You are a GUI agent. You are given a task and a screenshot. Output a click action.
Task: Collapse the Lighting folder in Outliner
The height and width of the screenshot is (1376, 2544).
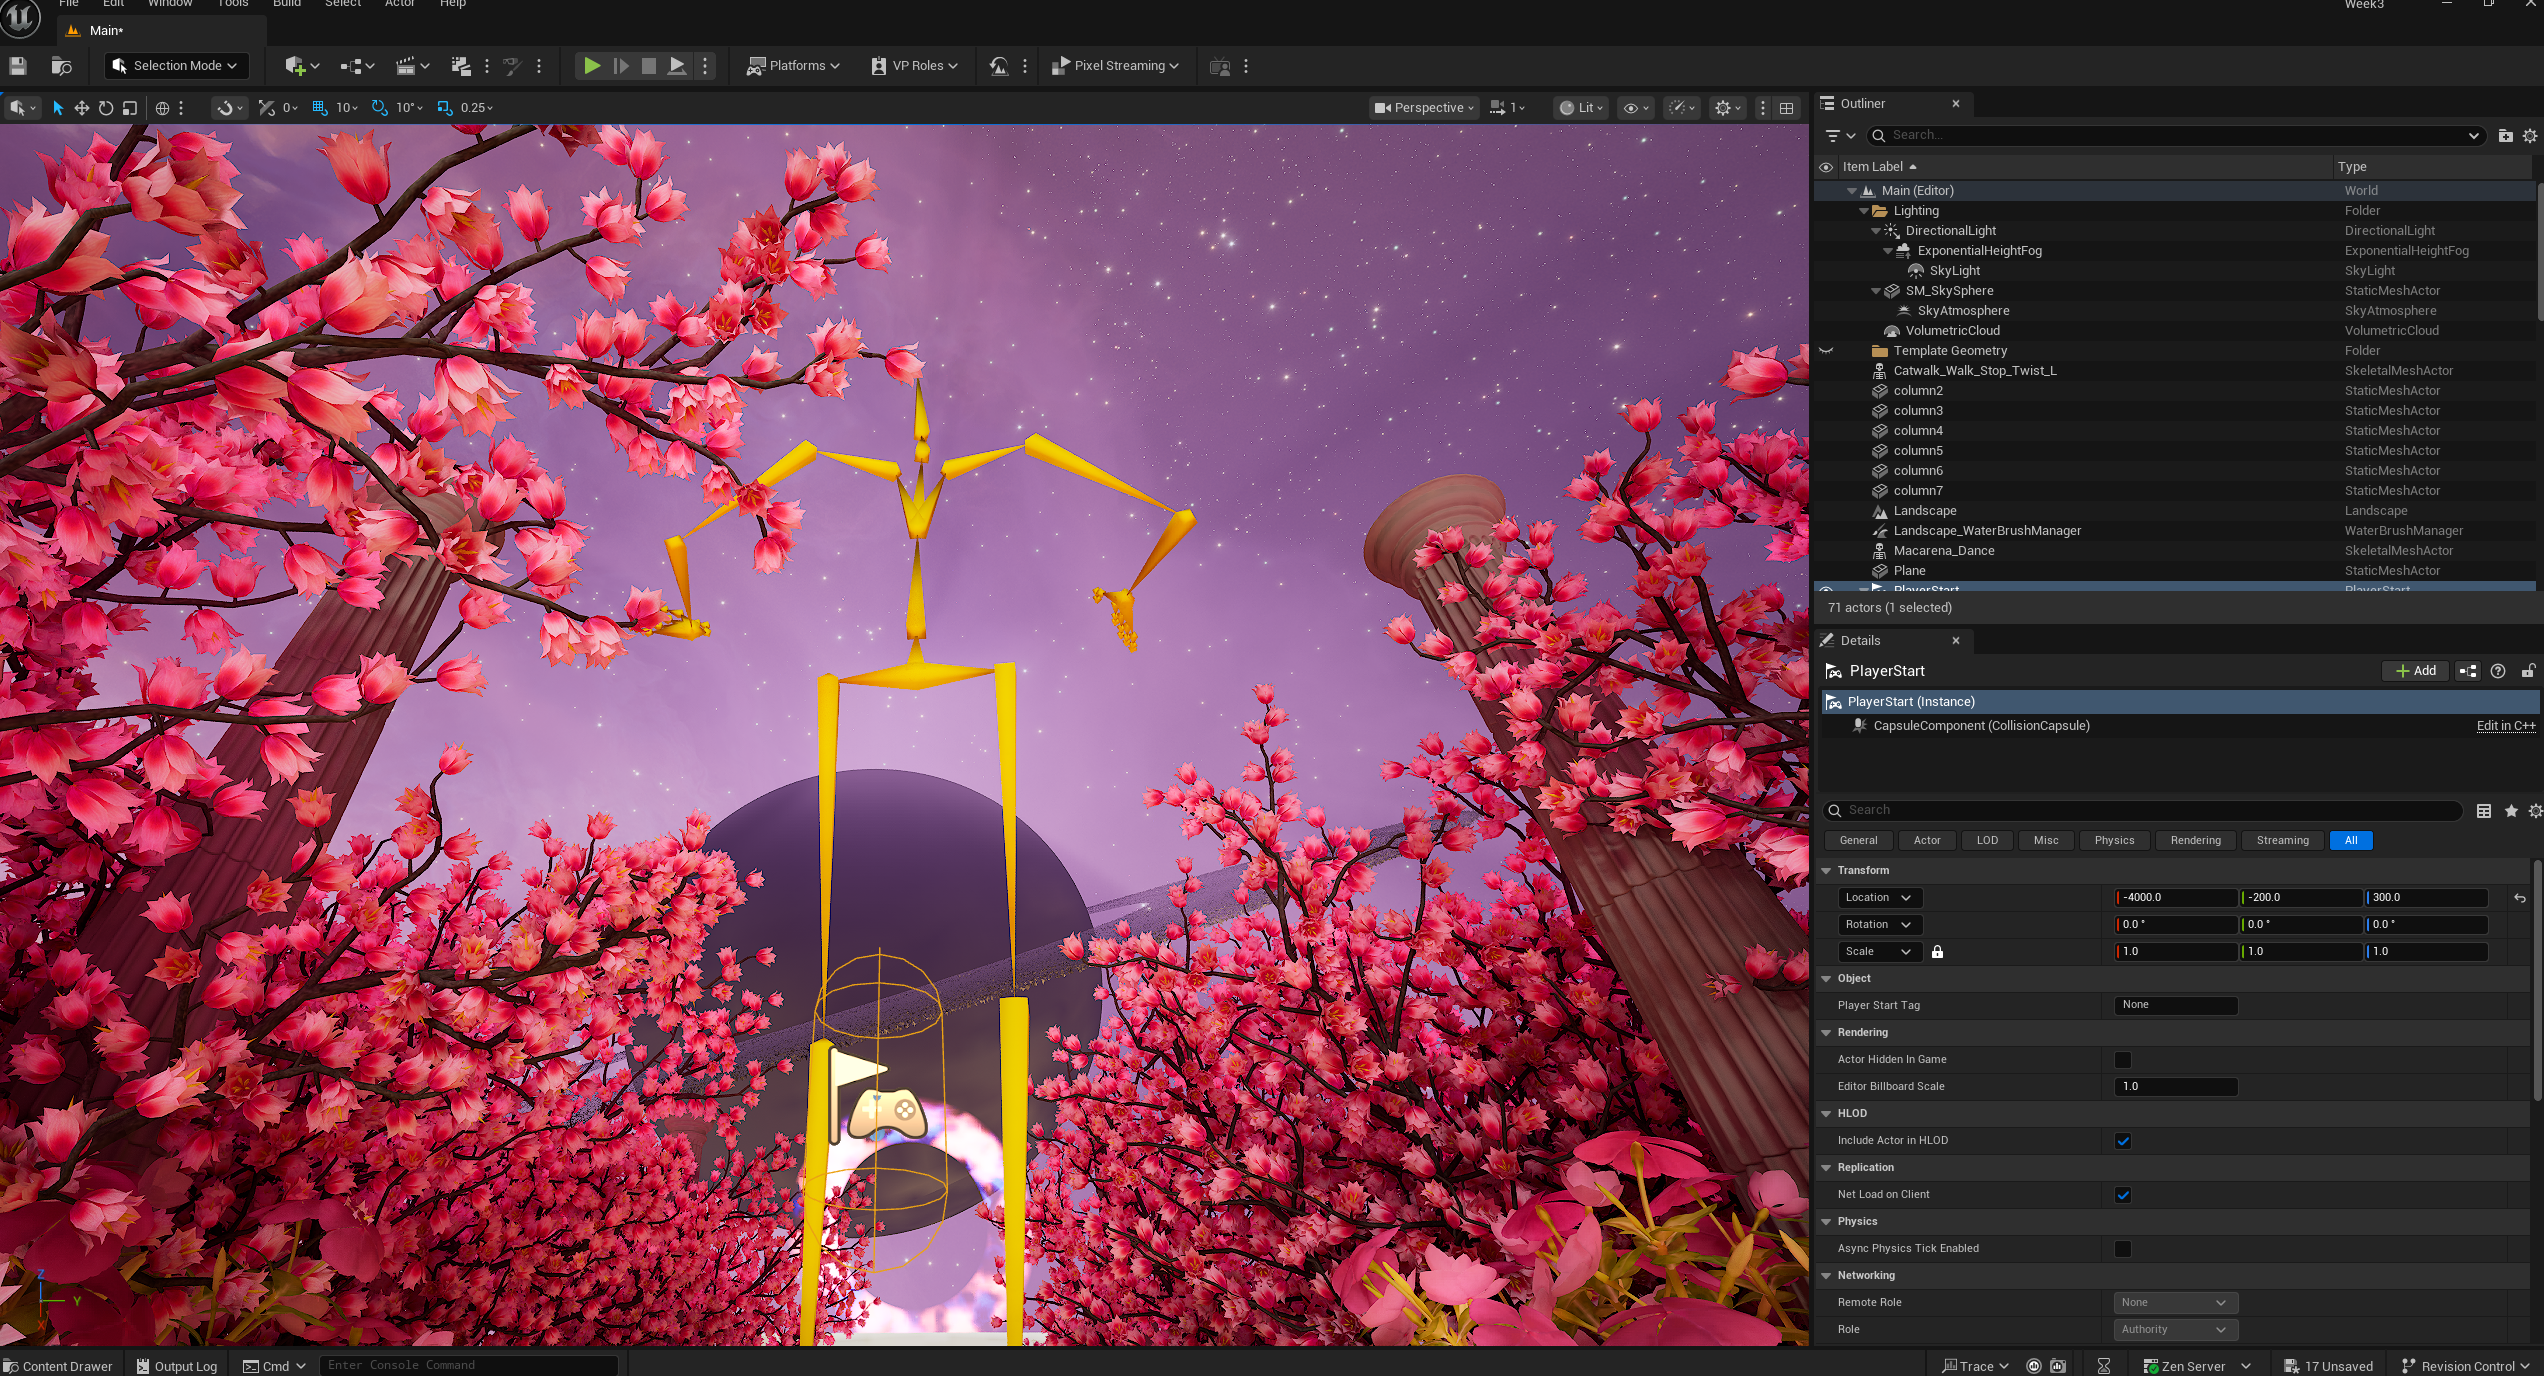[x=1864, y=211]
